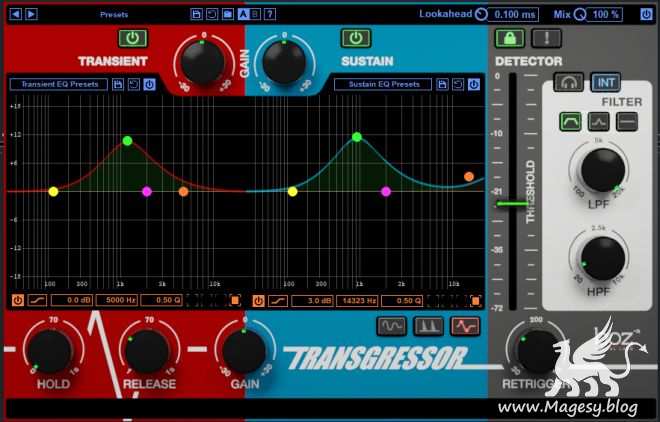Open the main Presets menu
660x422 pixels.
point(114,15)
